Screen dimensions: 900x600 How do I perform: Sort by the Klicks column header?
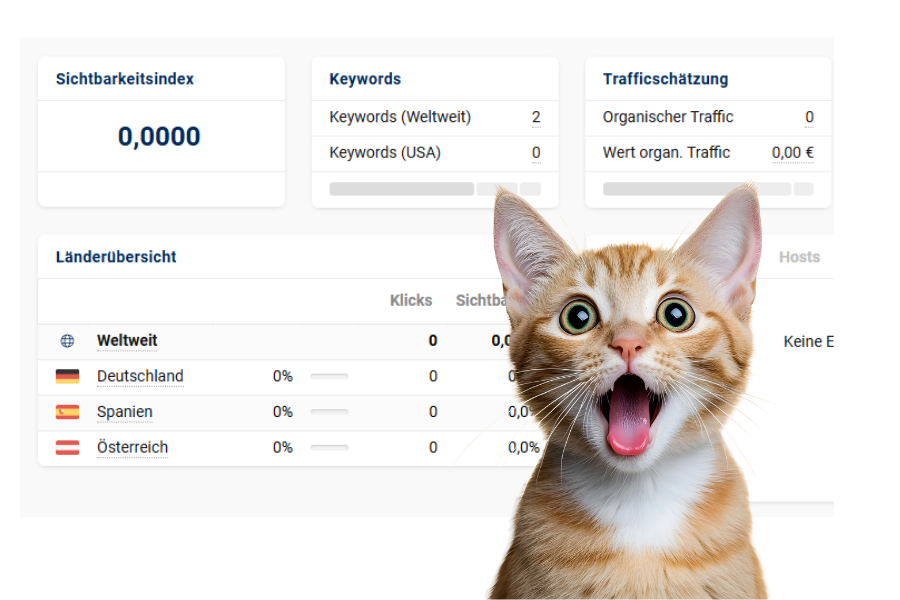coord(411,300)
